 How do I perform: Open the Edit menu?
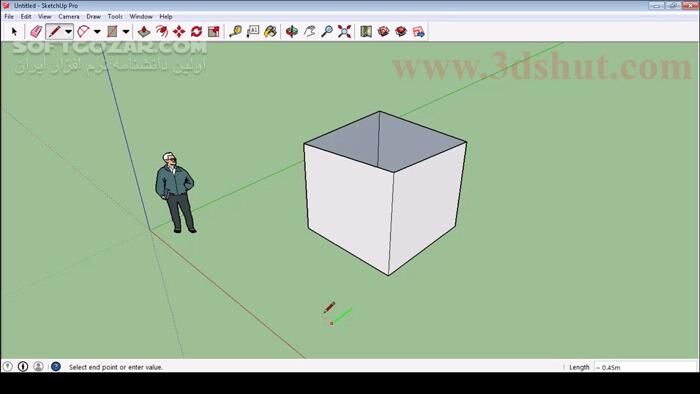coord(26,17)
